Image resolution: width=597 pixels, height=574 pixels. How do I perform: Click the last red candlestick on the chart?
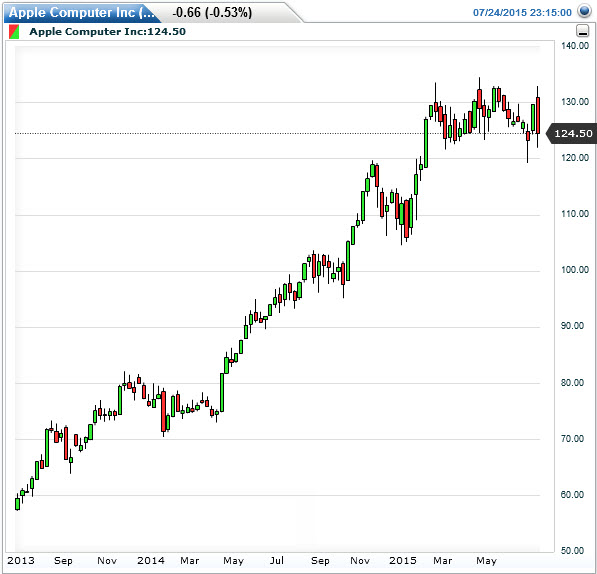(x=538, y=115)
